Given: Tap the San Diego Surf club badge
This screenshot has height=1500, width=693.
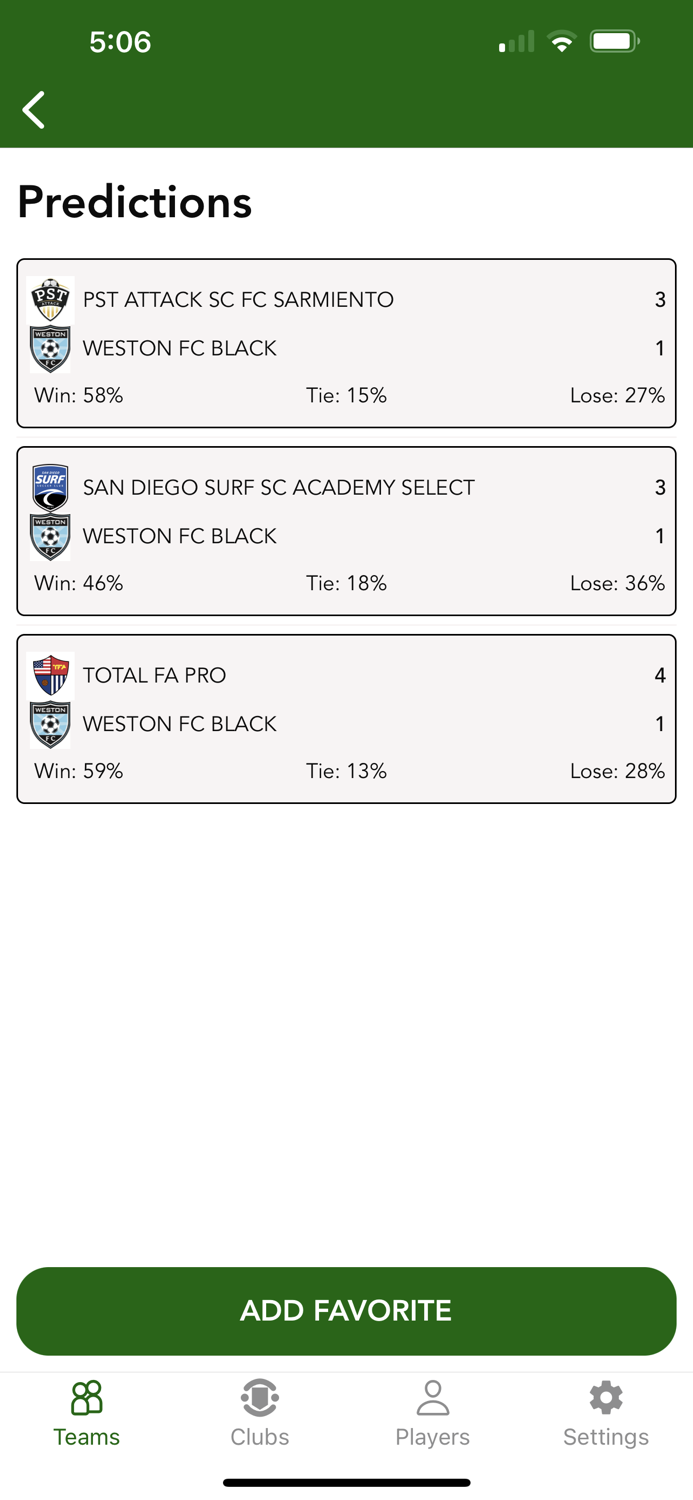Looking at the screenshot, I should (x=50, y=487).
